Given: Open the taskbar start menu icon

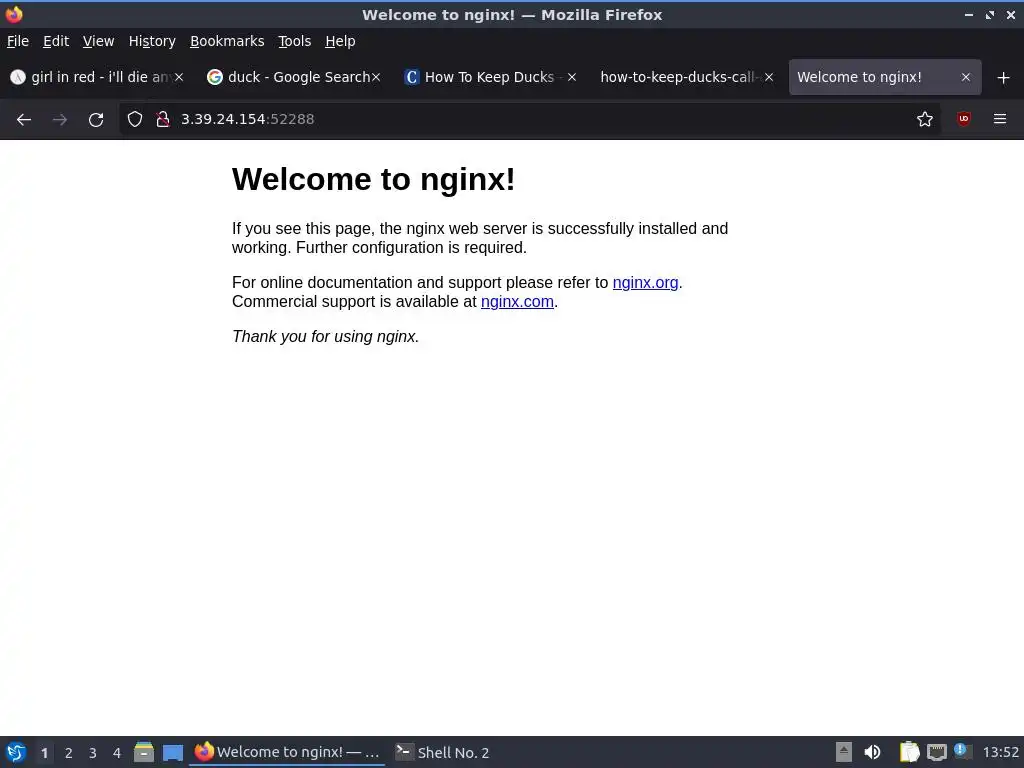Looking at the screenshot, I should pyautogui.click(x=16, y=752).
